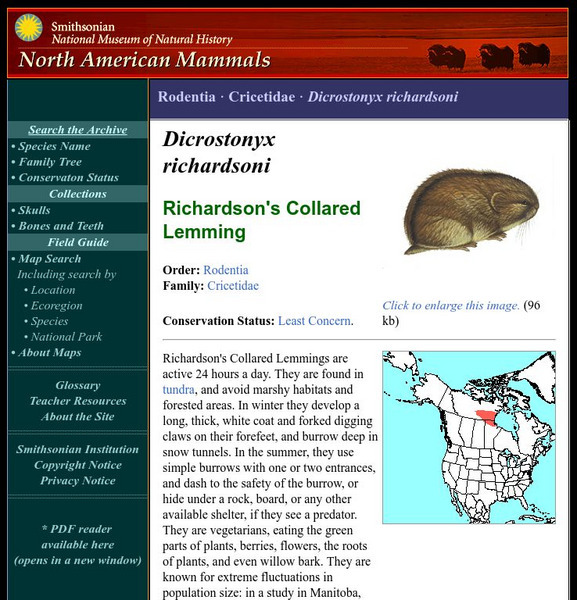Search the map by Ecoregion
The image size is (577, 600).
[x=57, y=306]
